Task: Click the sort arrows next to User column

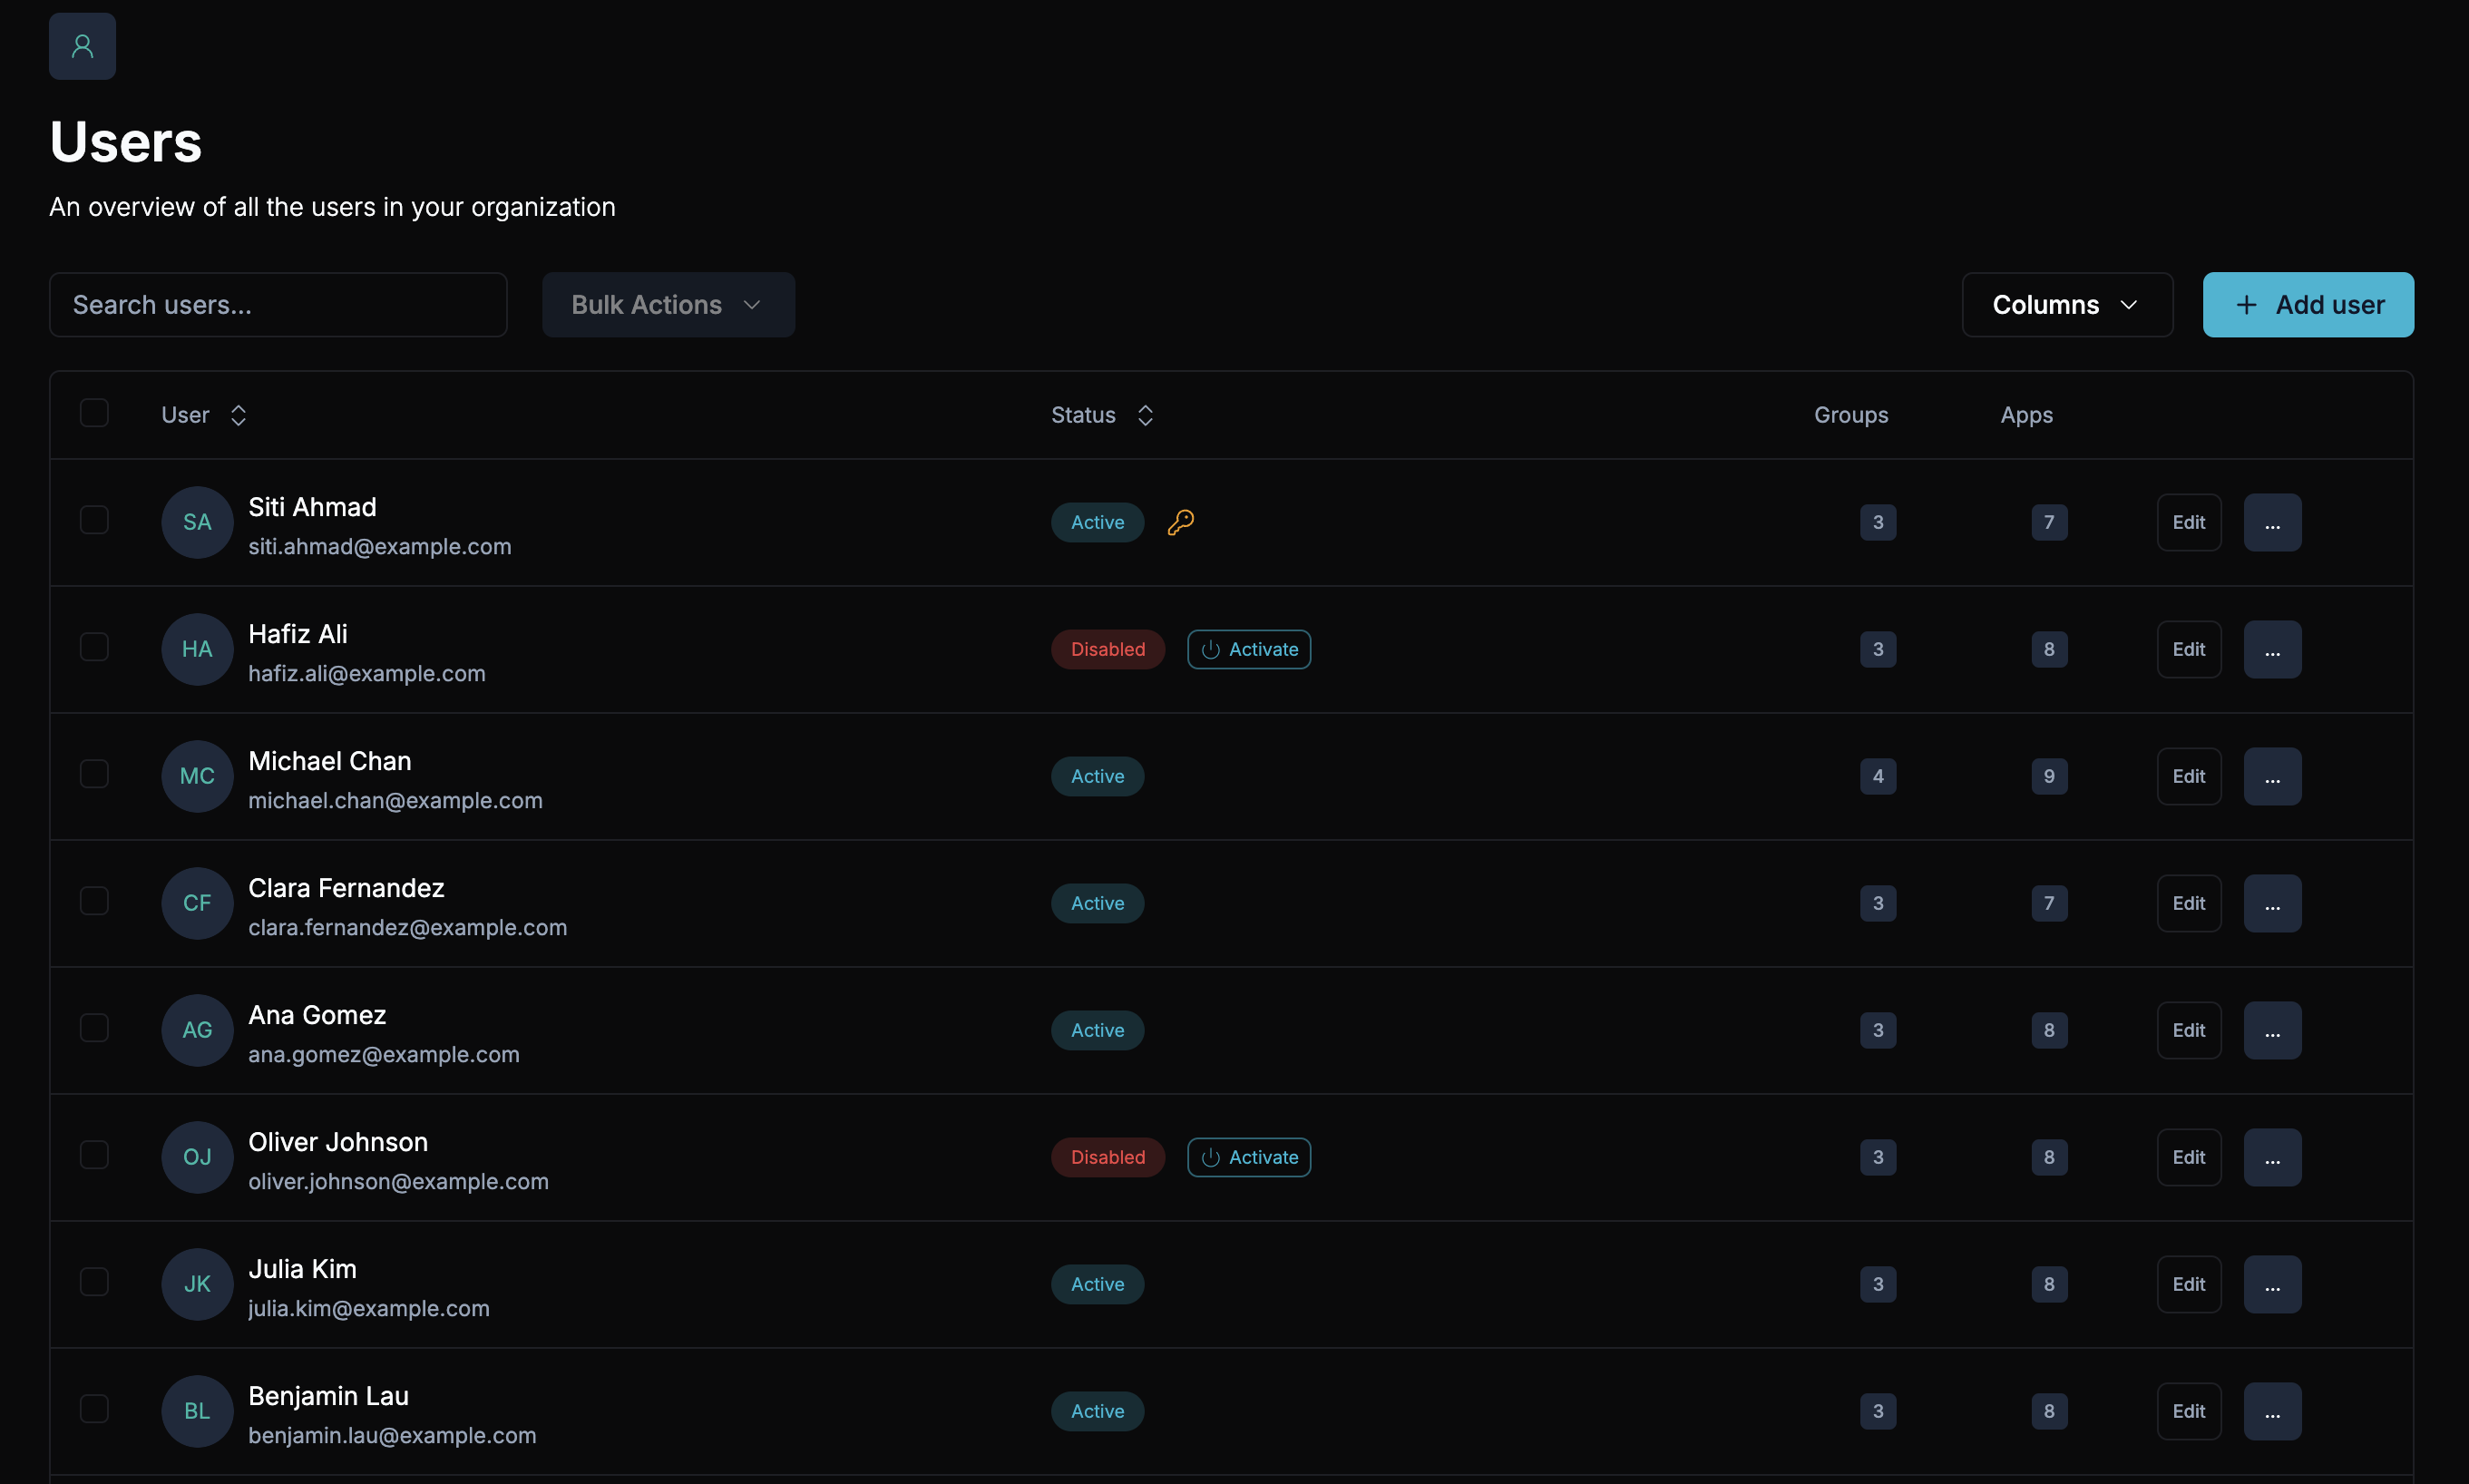Action: tap(238, 415)
